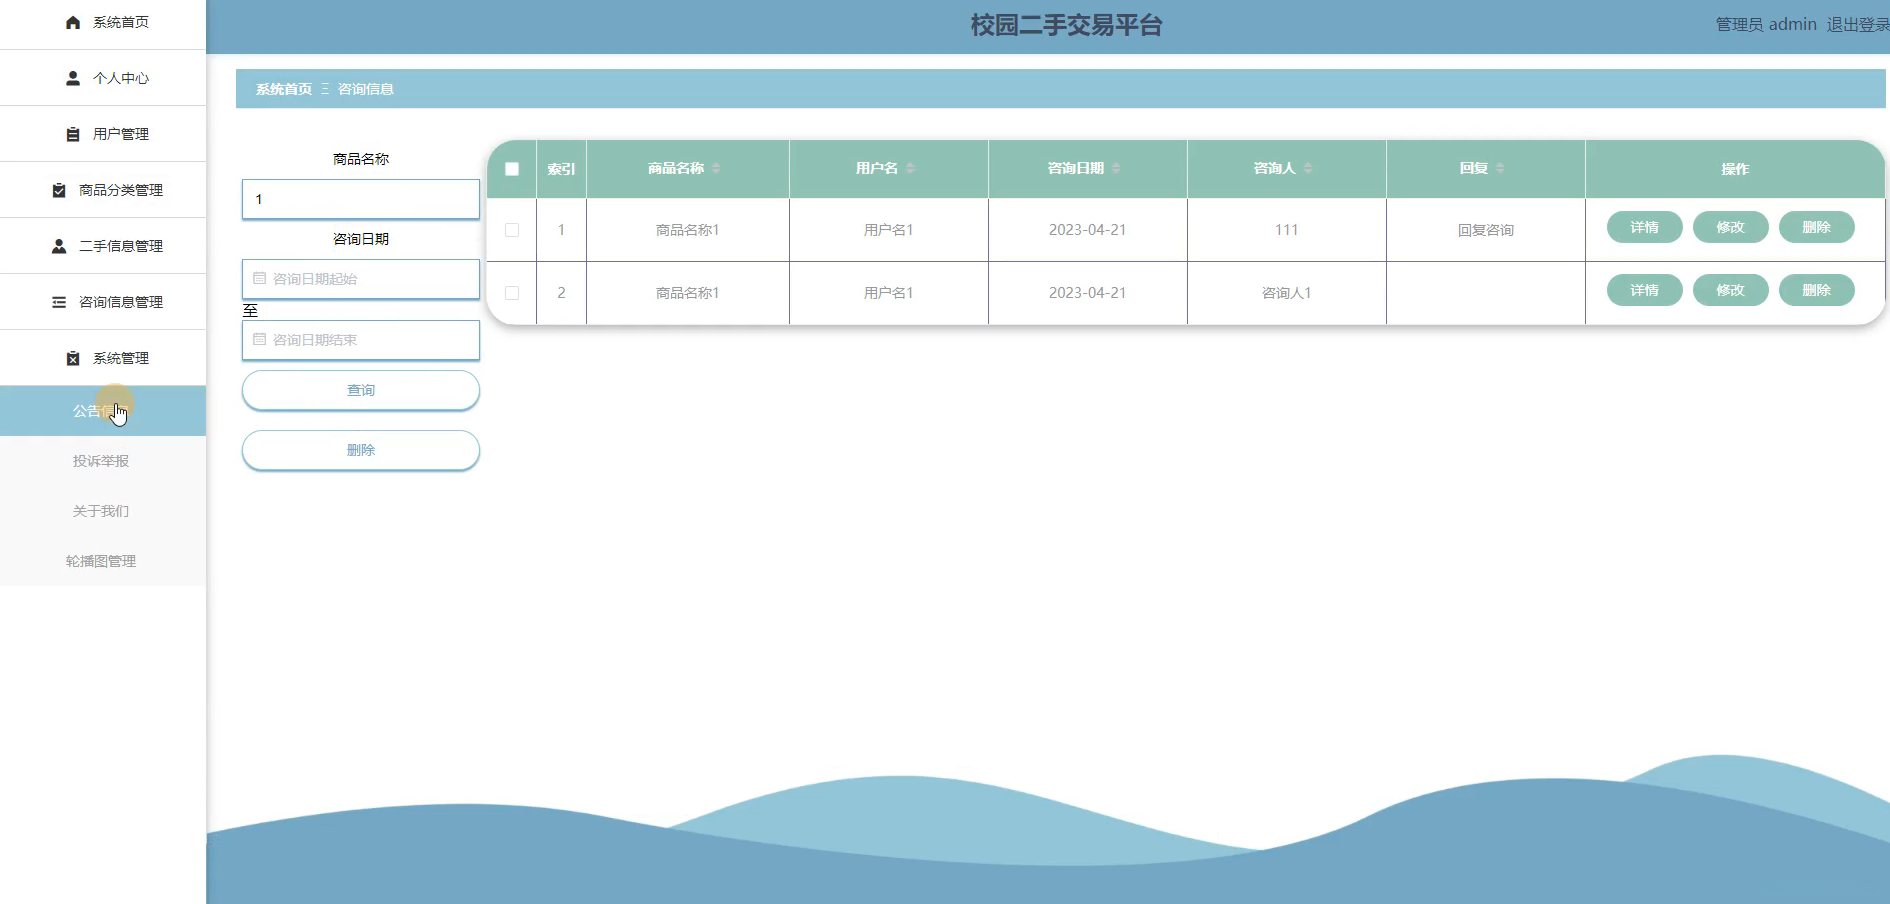The image size is (1890, 904).
Task: Click the 咨询人1 cell
Action: pos(1287,293)
